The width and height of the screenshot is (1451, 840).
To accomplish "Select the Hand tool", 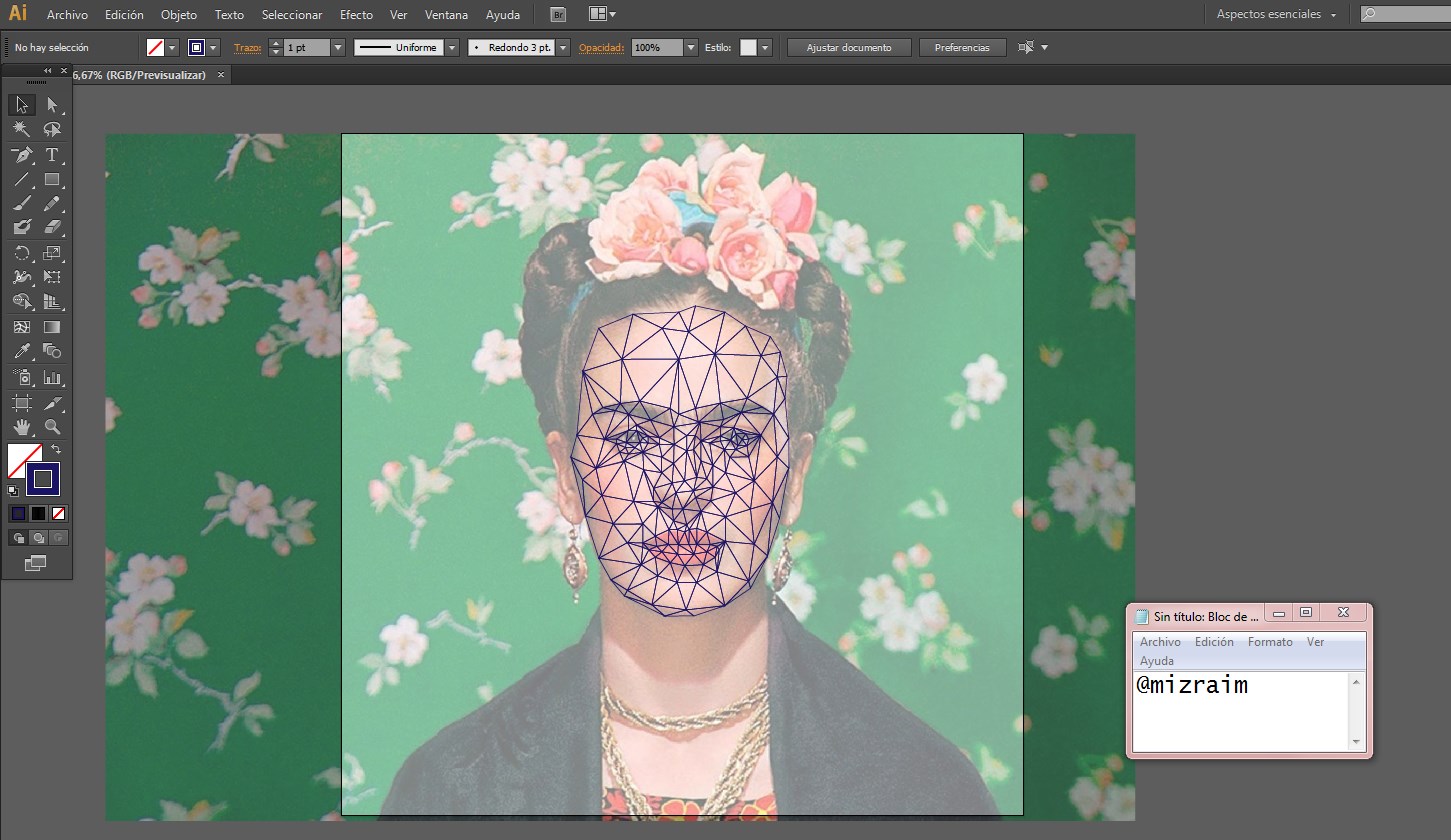I will [x=22, y=427].
